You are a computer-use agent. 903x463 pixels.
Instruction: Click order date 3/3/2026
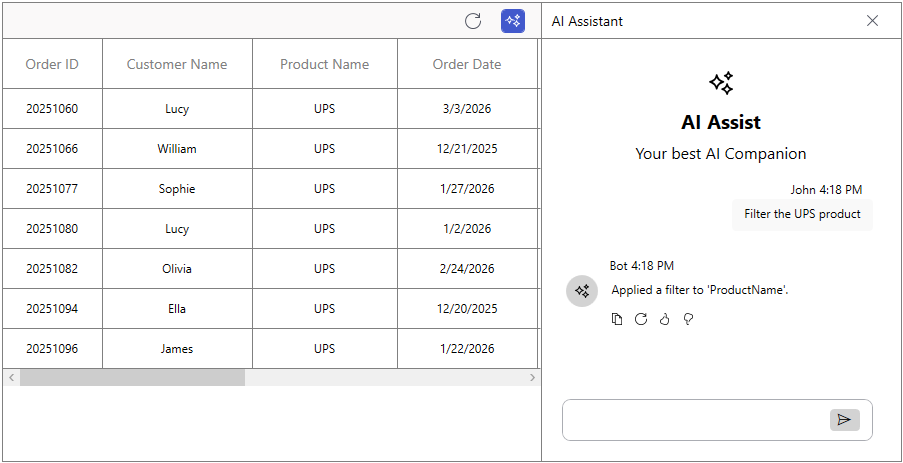click(467, 109)
